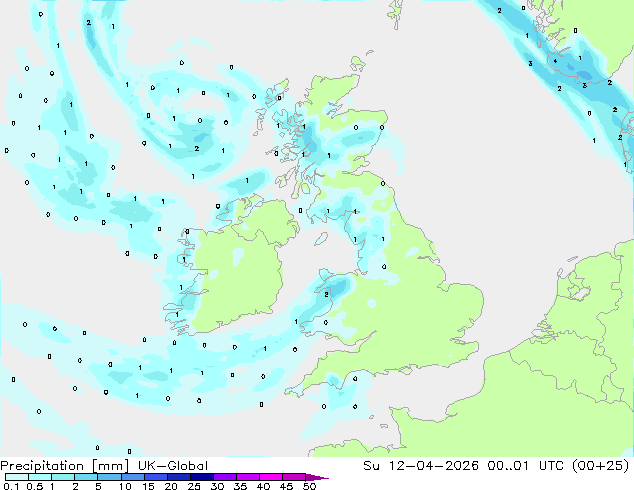Click the '(00+25)' forecast offset text
This screenshot has height=490, width=634.
tap(602, 466)
